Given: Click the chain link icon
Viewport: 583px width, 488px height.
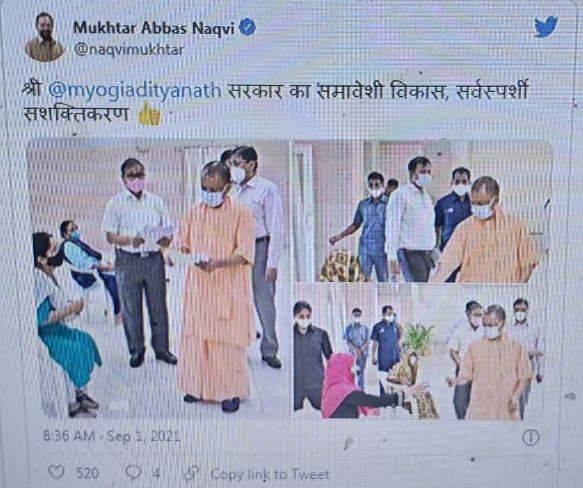Looking at the screenshot, I should click(x=192, y=473).
